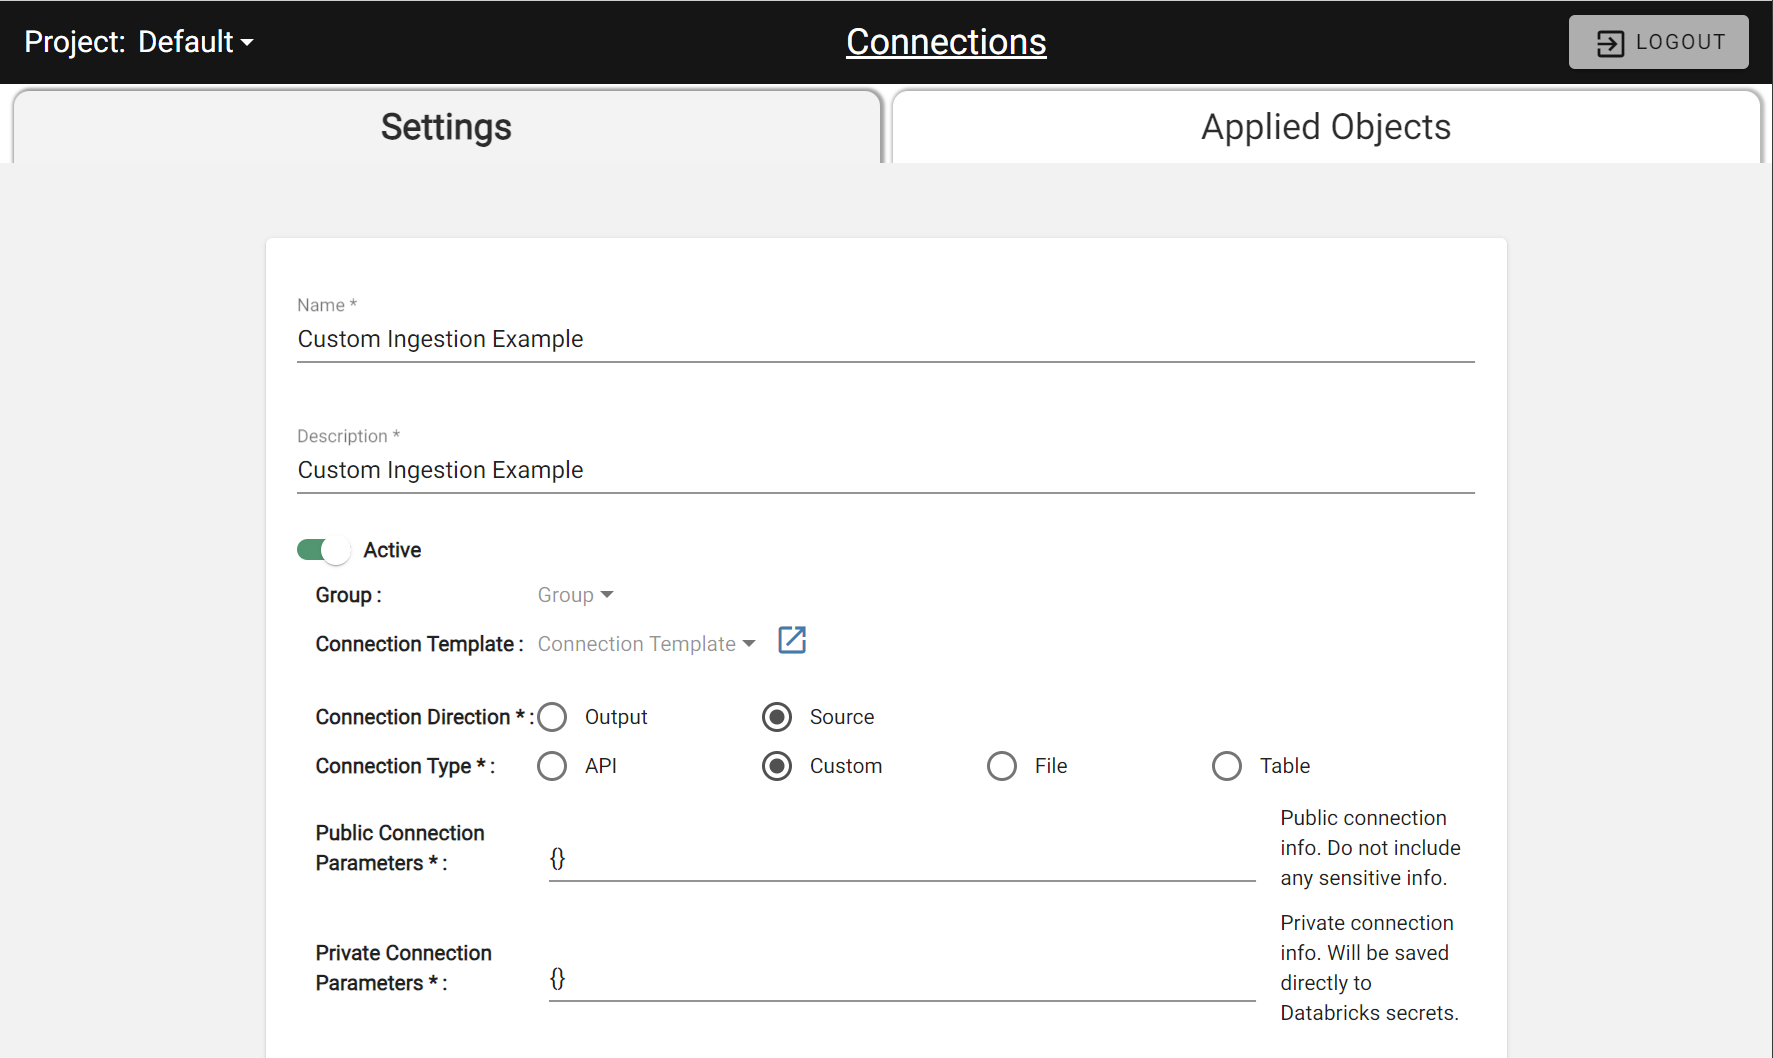Switch to the Applied Objects tab

coord(1326,127)
